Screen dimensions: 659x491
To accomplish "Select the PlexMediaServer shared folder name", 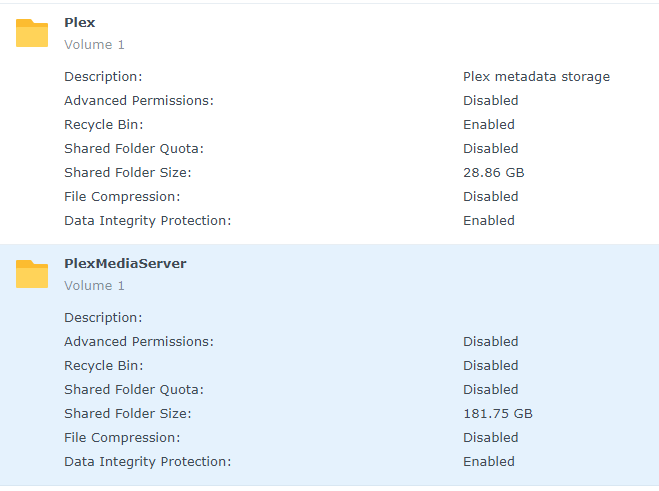I will (x=125, y=263).
